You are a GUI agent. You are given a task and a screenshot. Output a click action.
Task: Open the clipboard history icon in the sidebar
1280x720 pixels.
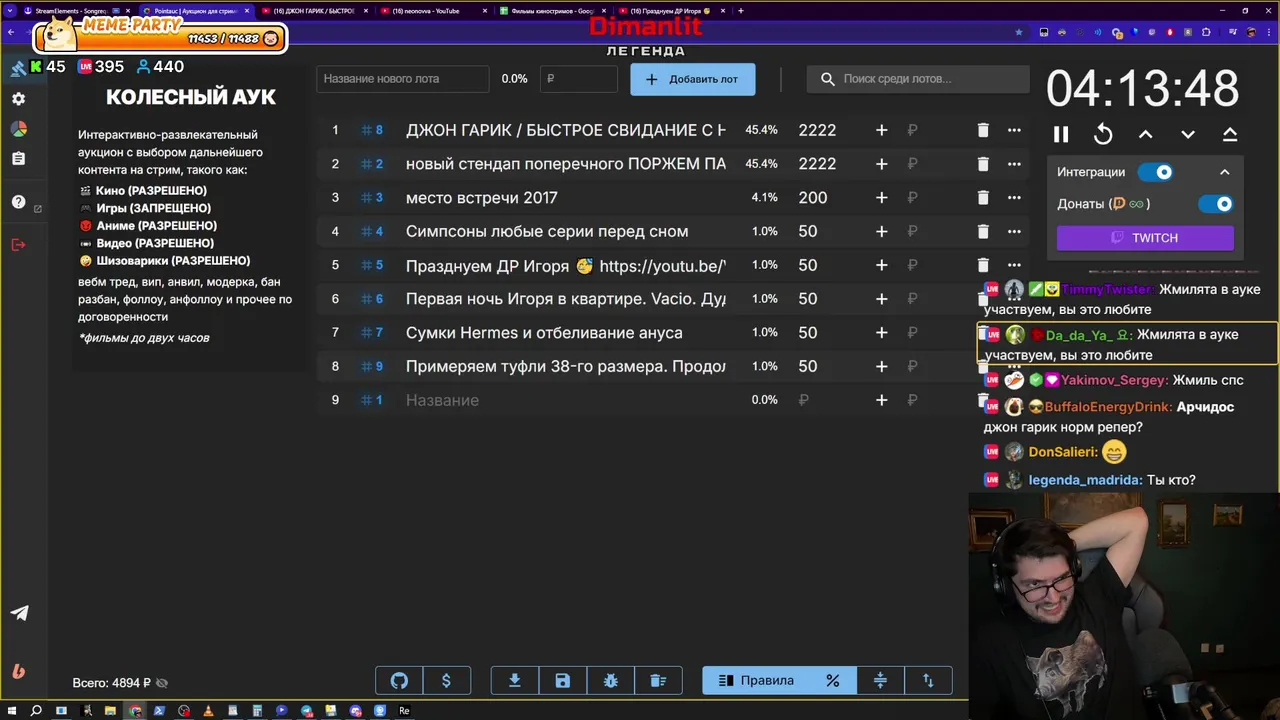coord(18,159)
